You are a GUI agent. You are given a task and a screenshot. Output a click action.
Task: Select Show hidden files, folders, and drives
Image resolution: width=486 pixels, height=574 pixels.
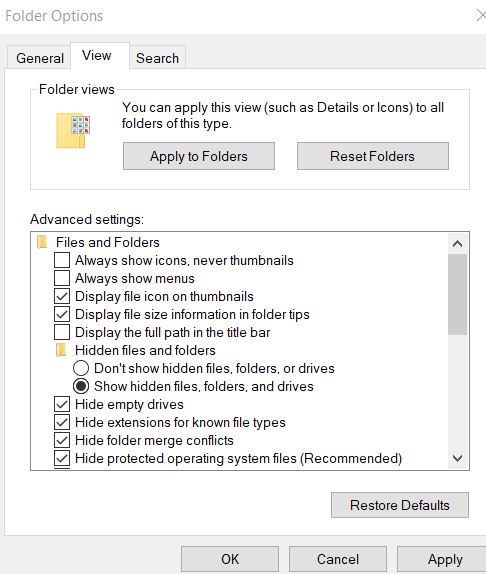click(x=81, y=386)
